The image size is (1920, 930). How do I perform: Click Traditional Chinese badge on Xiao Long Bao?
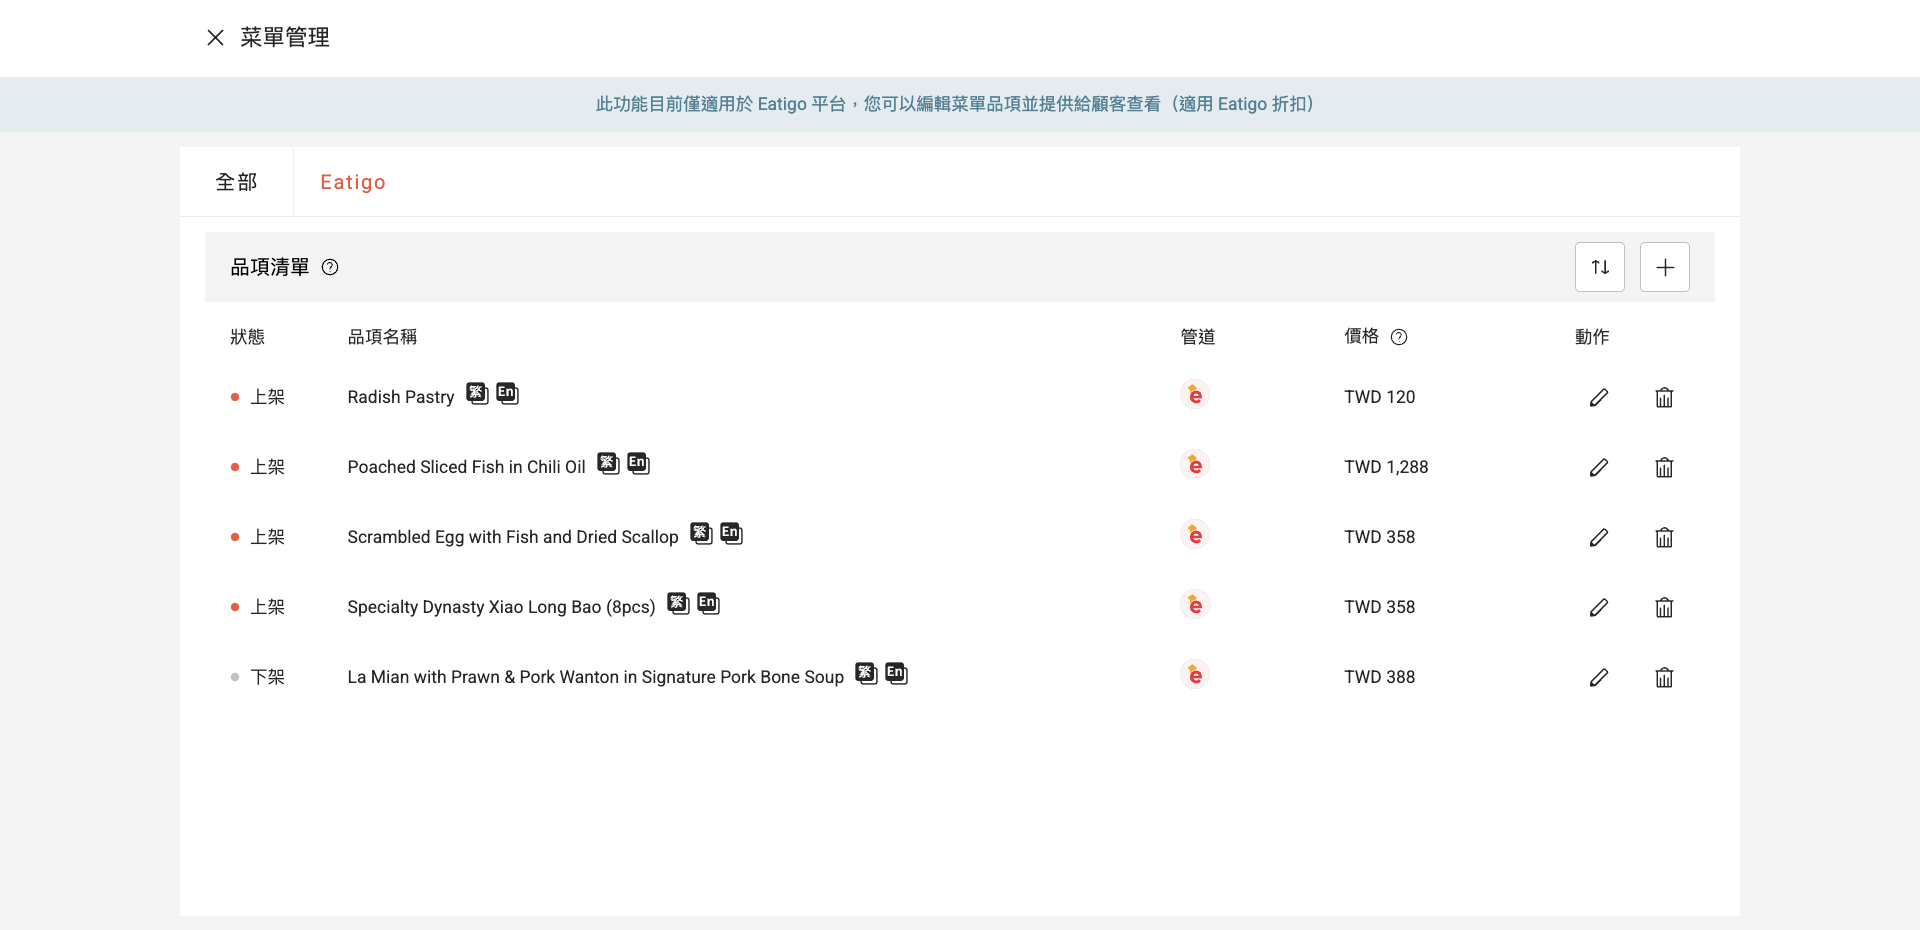point(678,603)
